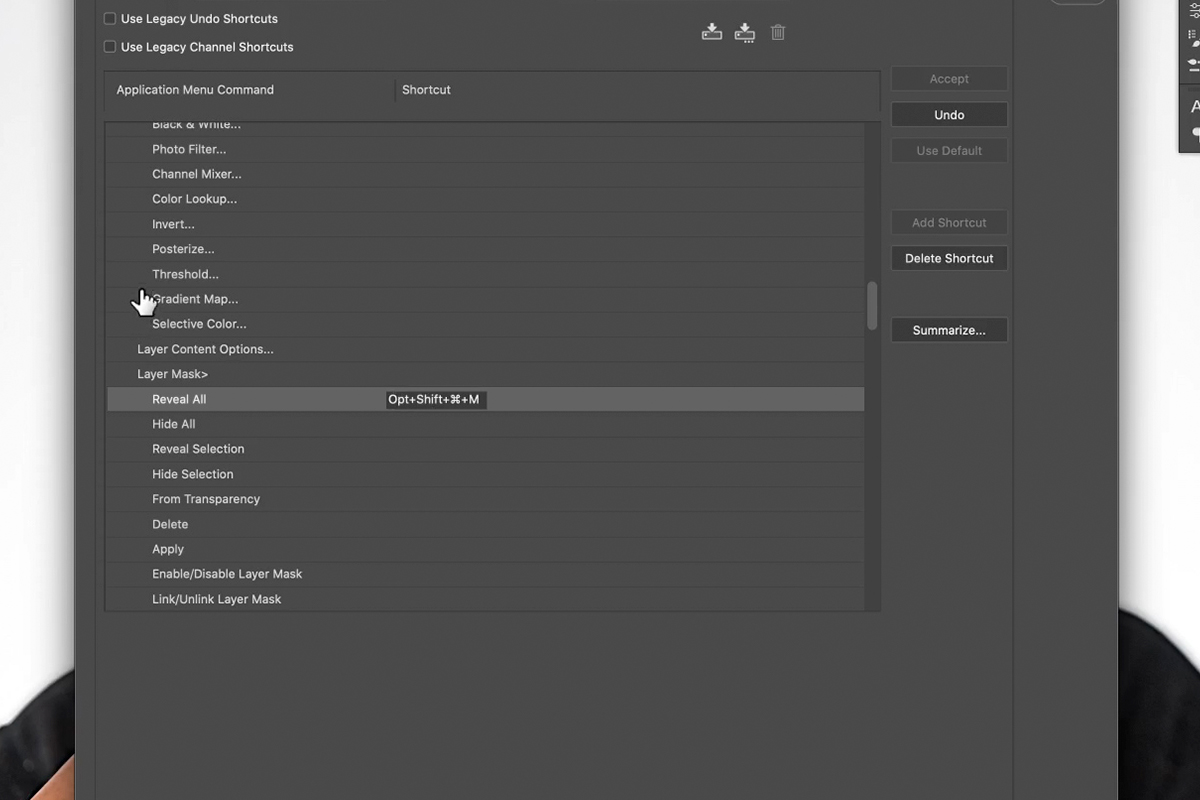This screenshot has width=1200, height=800.
Task: Enable Use Legacy Channel Shortcuts
Action: tap(109, 46)
